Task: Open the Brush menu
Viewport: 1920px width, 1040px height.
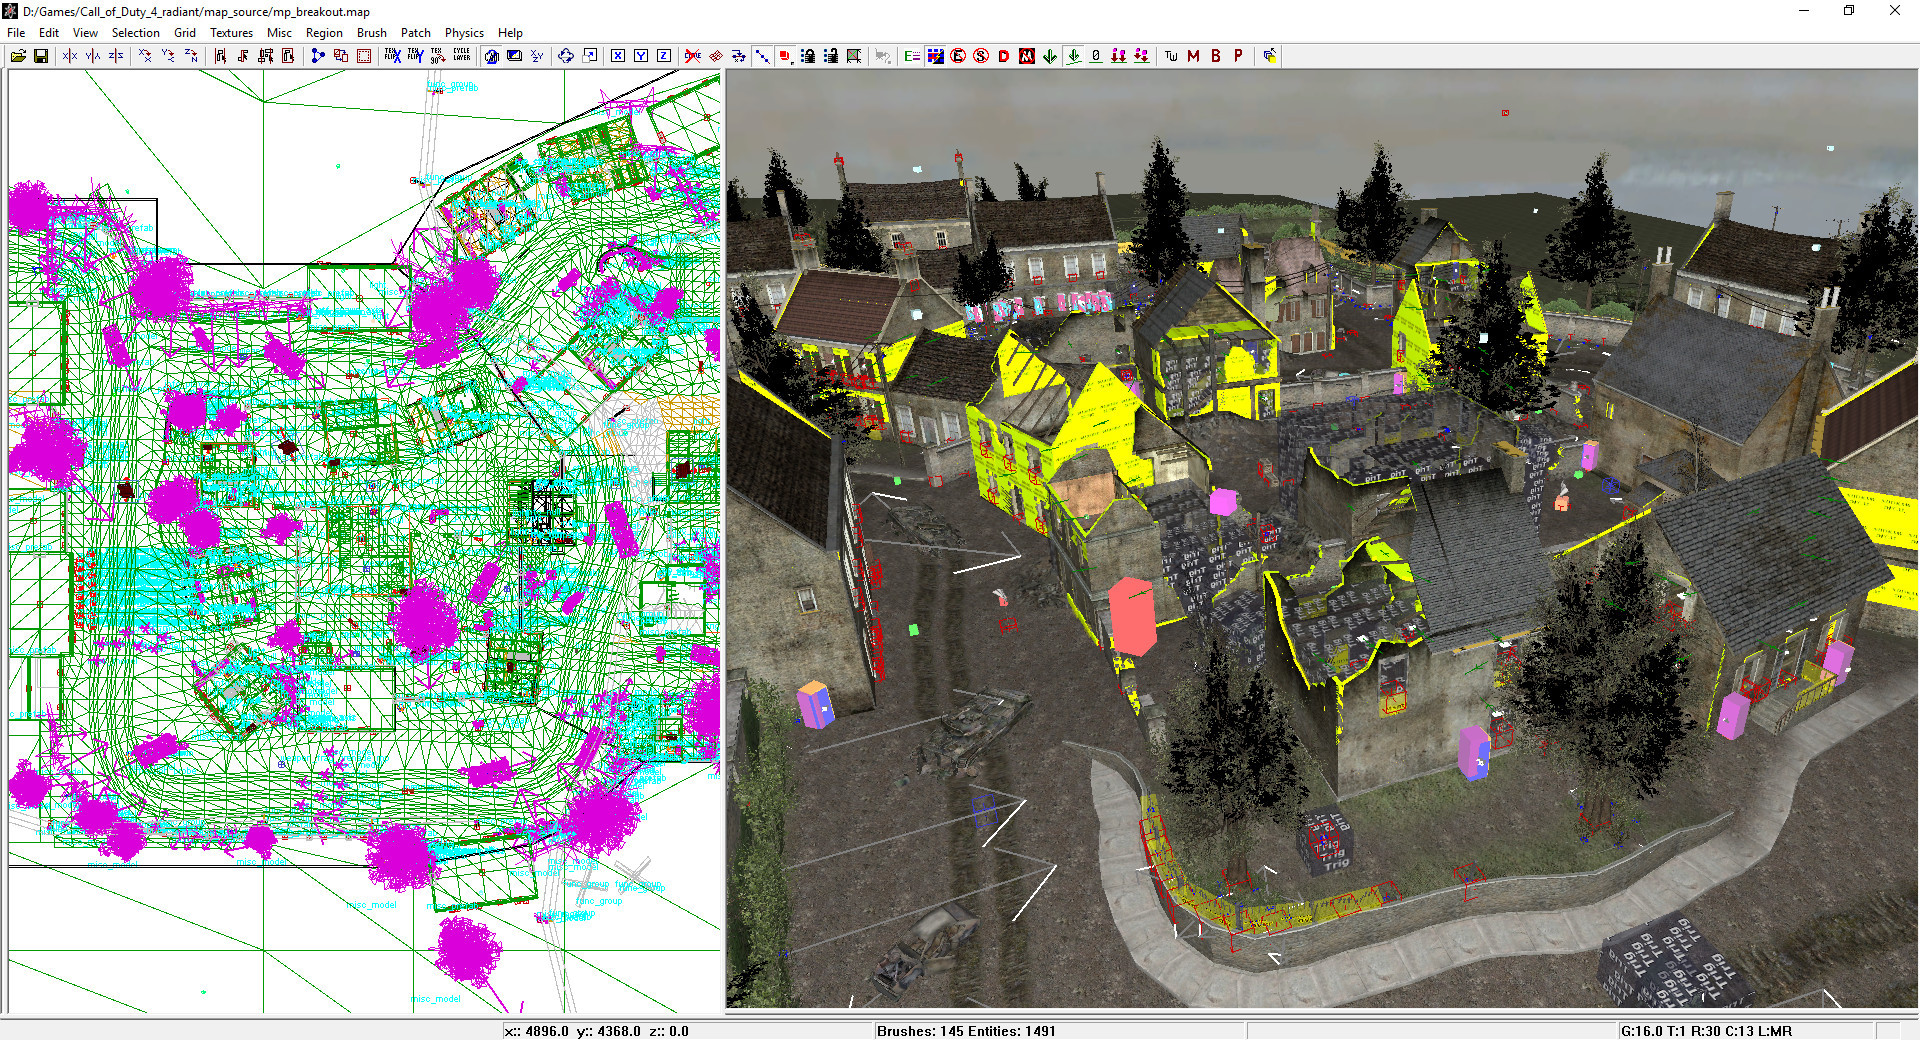Action: click(371, 33)
